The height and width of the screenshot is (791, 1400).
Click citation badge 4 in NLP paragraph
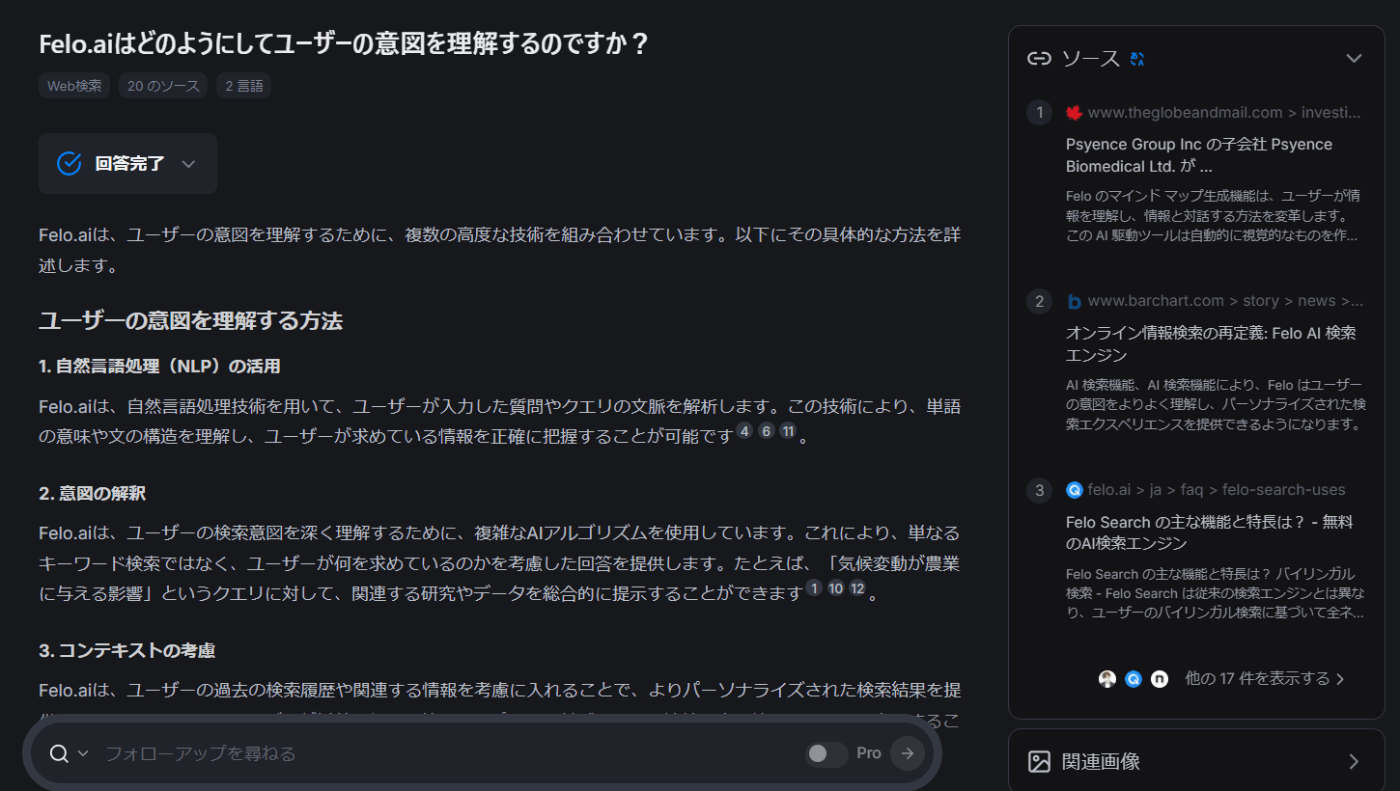[x=744, y=431]
